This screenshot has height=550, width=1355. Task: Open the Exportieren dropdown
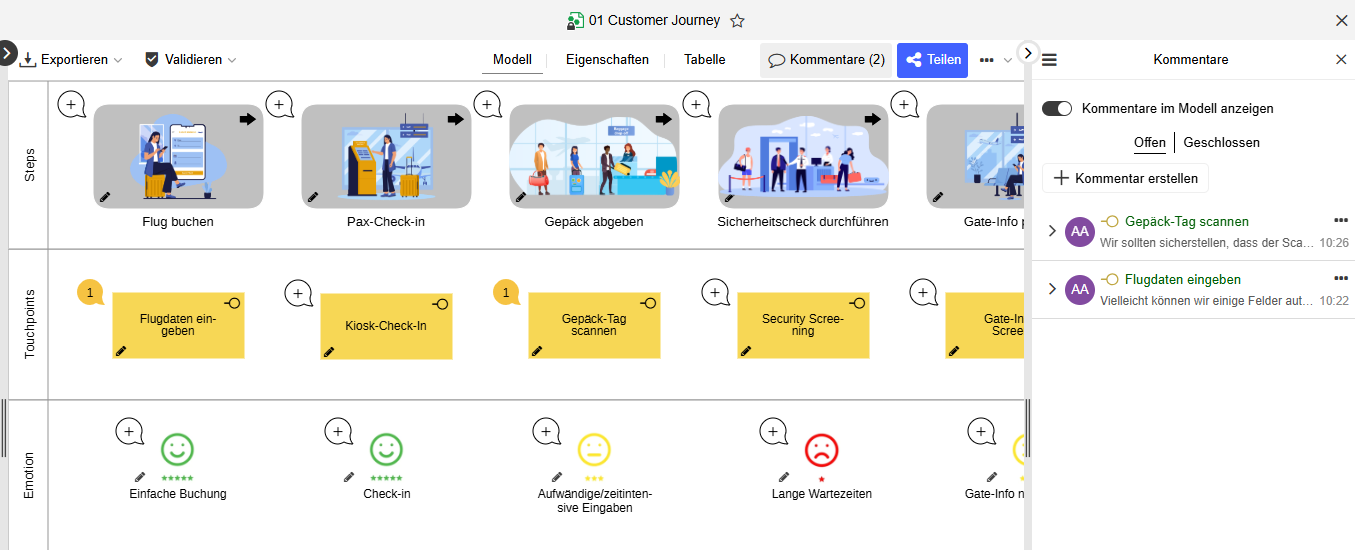point(72,60)
